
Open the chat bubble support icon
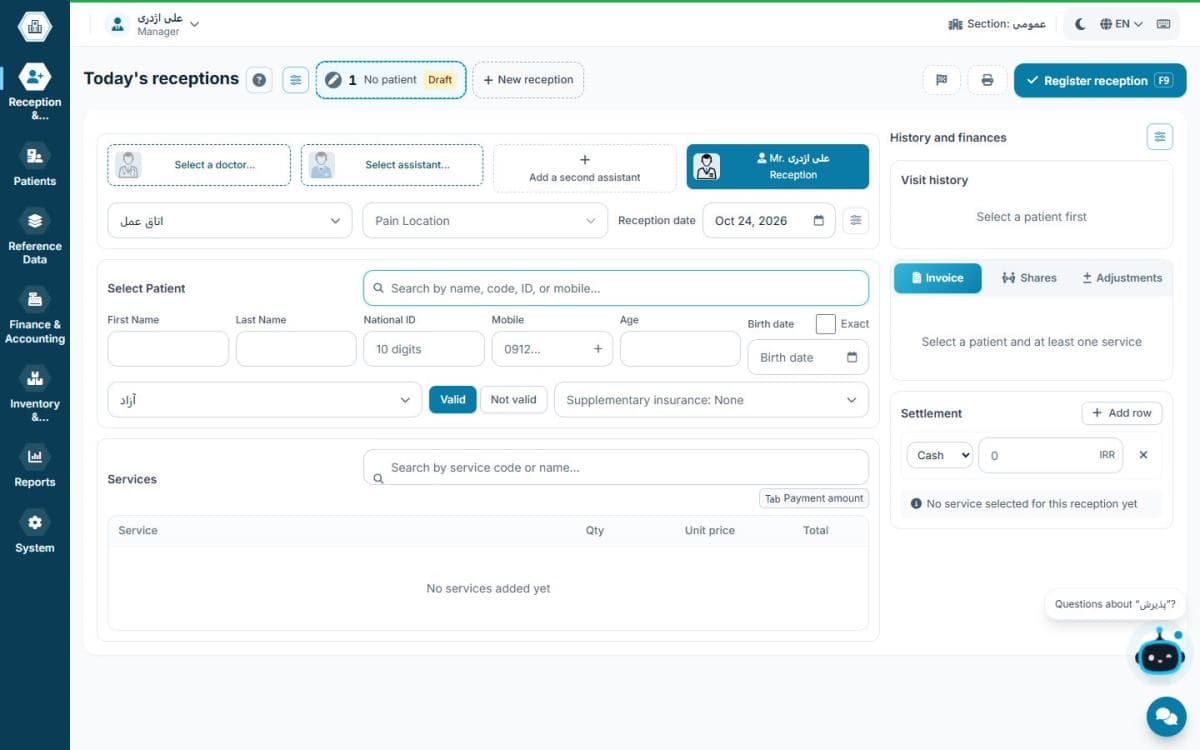click(1166, 716)
